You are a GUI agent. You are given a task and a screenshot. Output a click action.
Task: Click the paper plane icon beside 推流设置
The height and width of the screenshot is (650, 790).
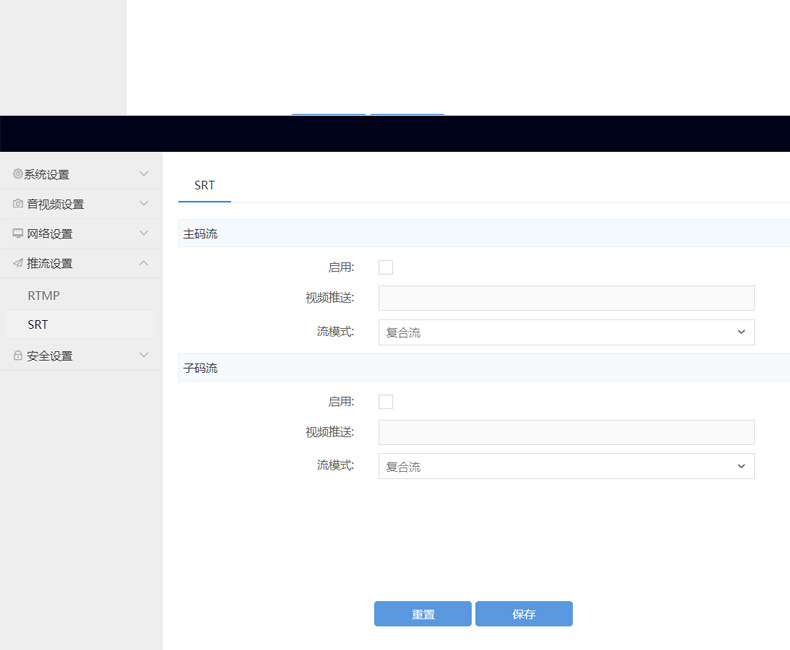point(18,263)
